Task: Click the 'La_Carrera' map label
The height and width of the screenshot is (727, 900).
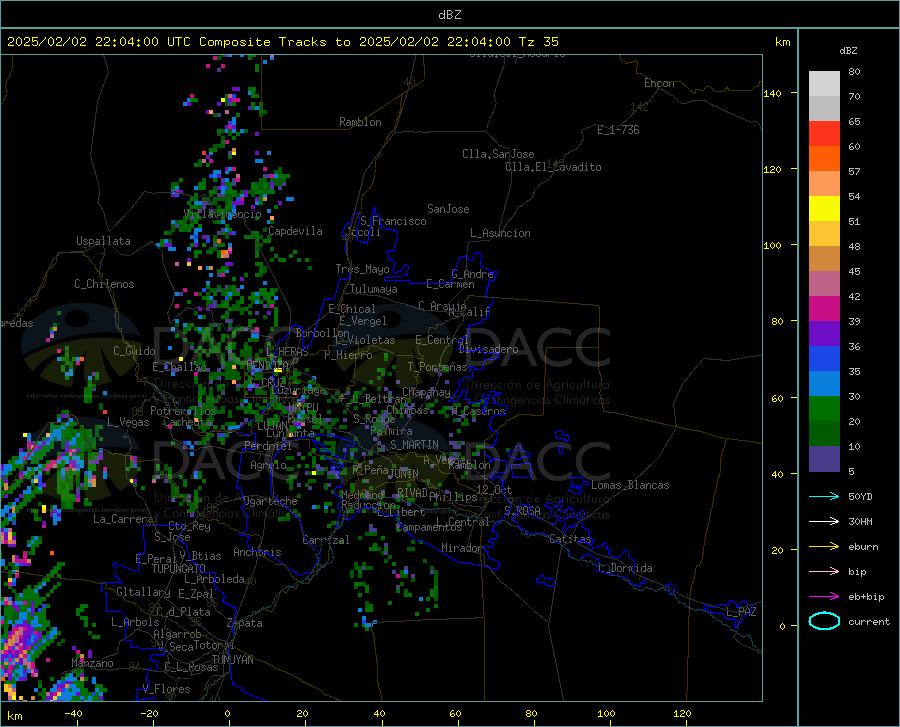Action: (123, 519)
